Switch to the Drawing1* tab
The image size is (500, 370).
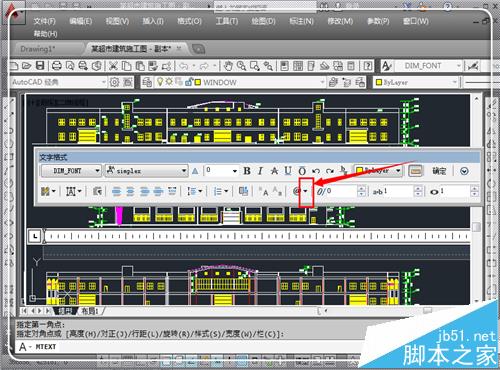pyautogui.click(x=38, y=49)
